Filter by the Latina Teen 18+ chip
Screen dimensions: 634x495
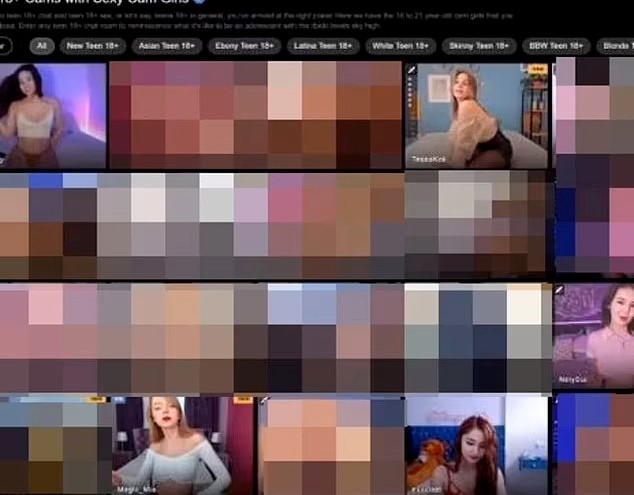(x=321, y=46)
